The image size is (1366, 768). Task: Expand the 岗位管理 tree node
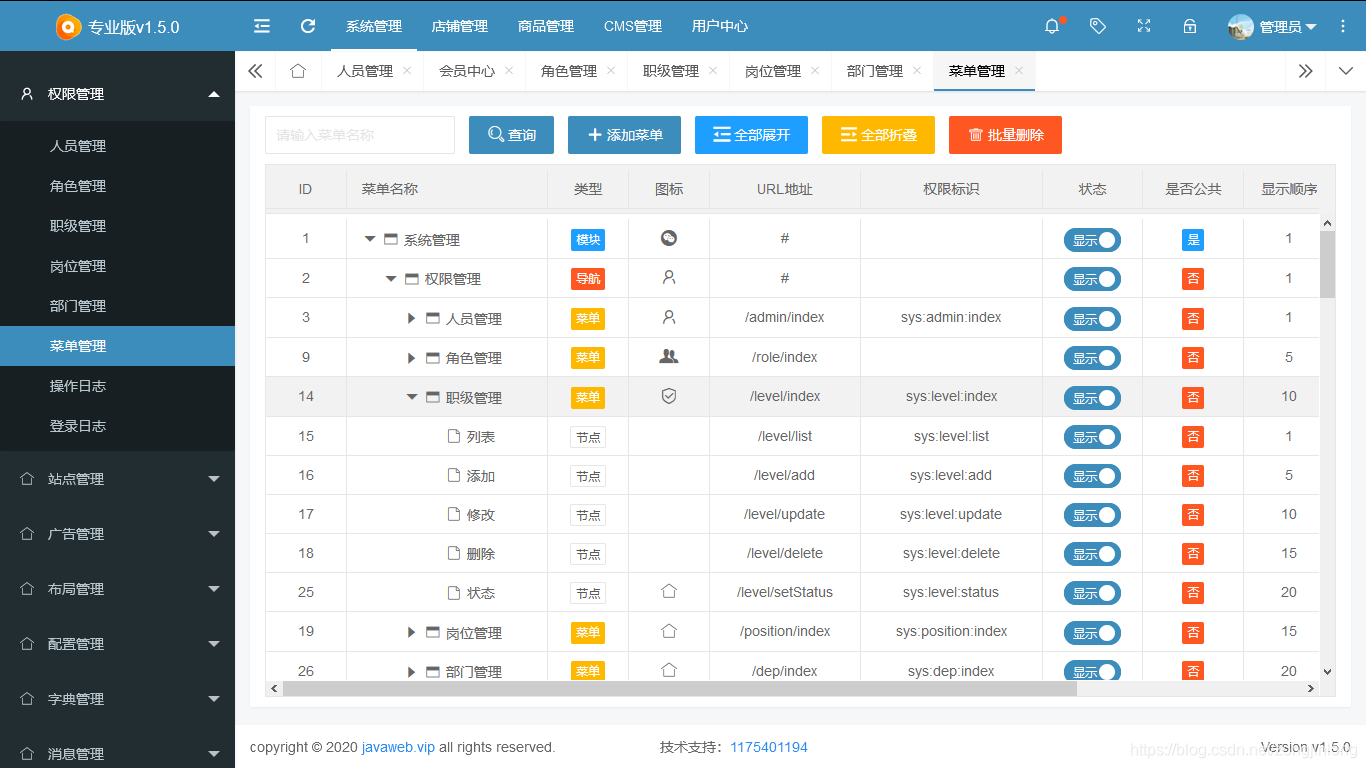(x=411, y=632)
